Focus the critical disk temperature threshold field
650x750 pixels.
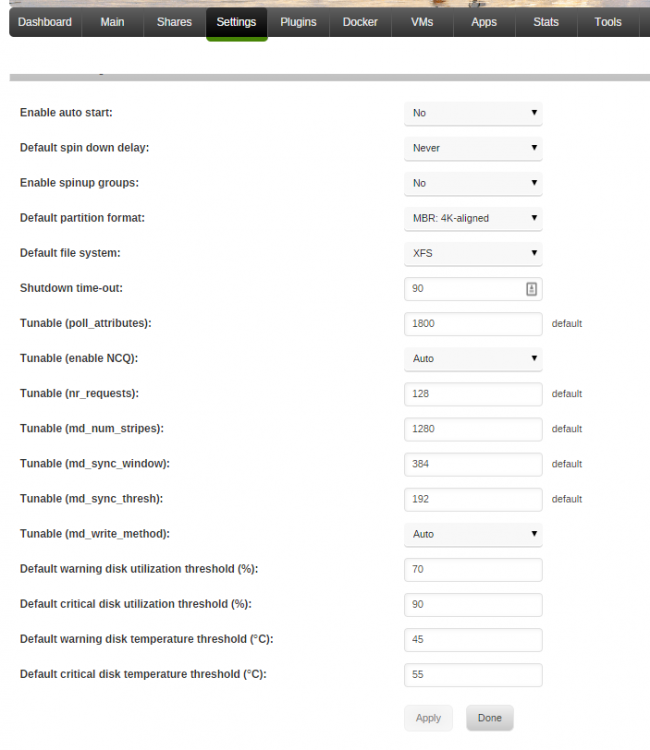(473, 674)
